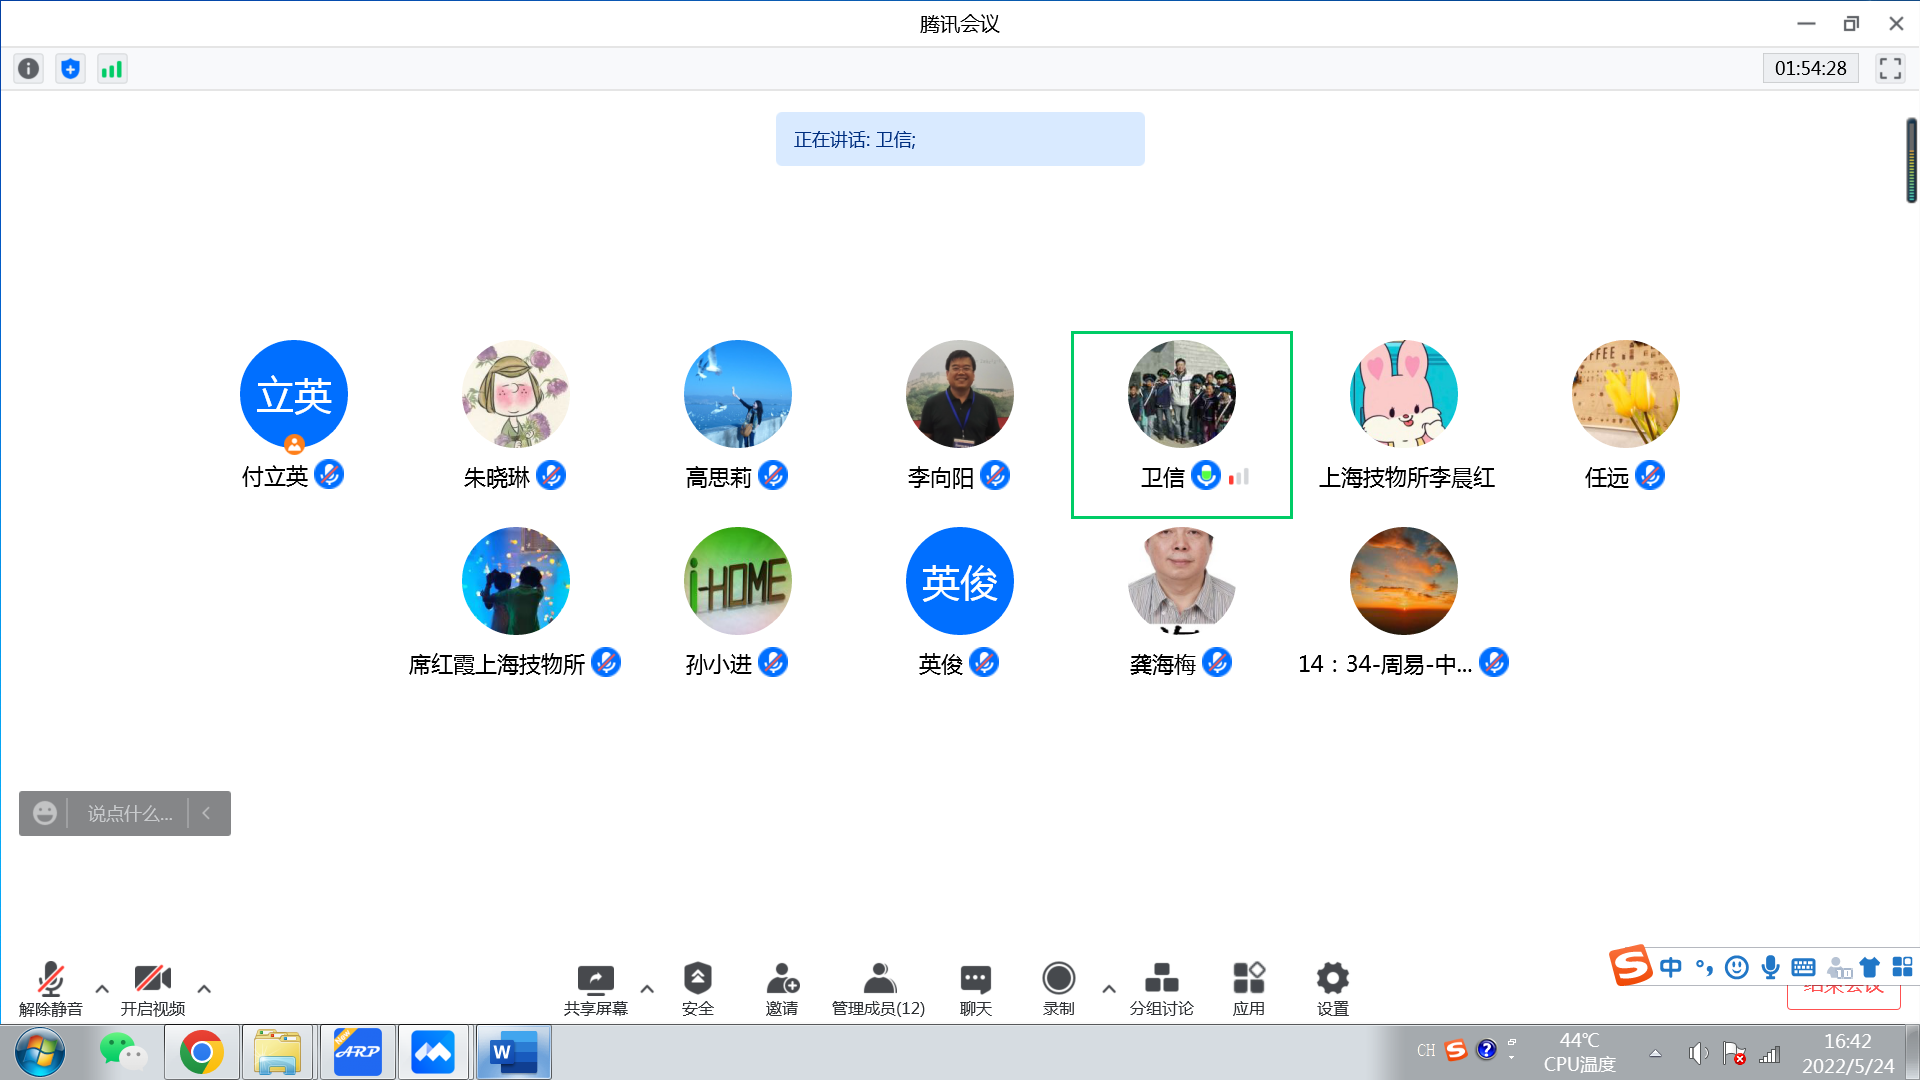1920x1080 pixels.
Task: Open Tencent Meeting taskbar icon
Action: [434, 1052]
